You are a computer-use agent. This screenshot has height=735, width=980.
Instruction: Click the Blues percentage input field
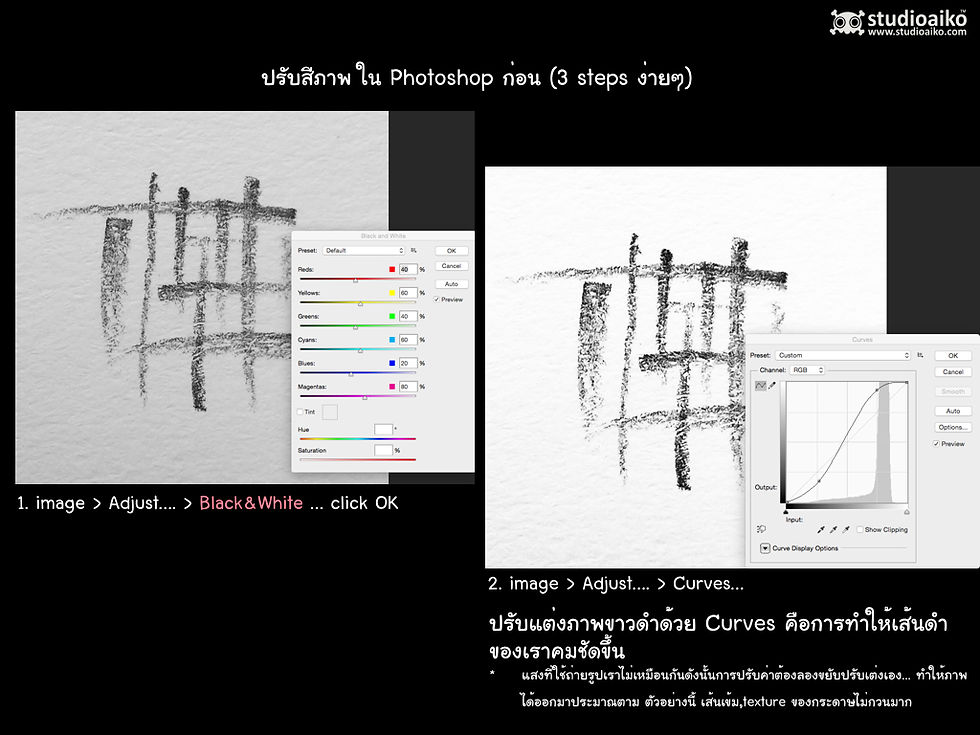(408, 363)
